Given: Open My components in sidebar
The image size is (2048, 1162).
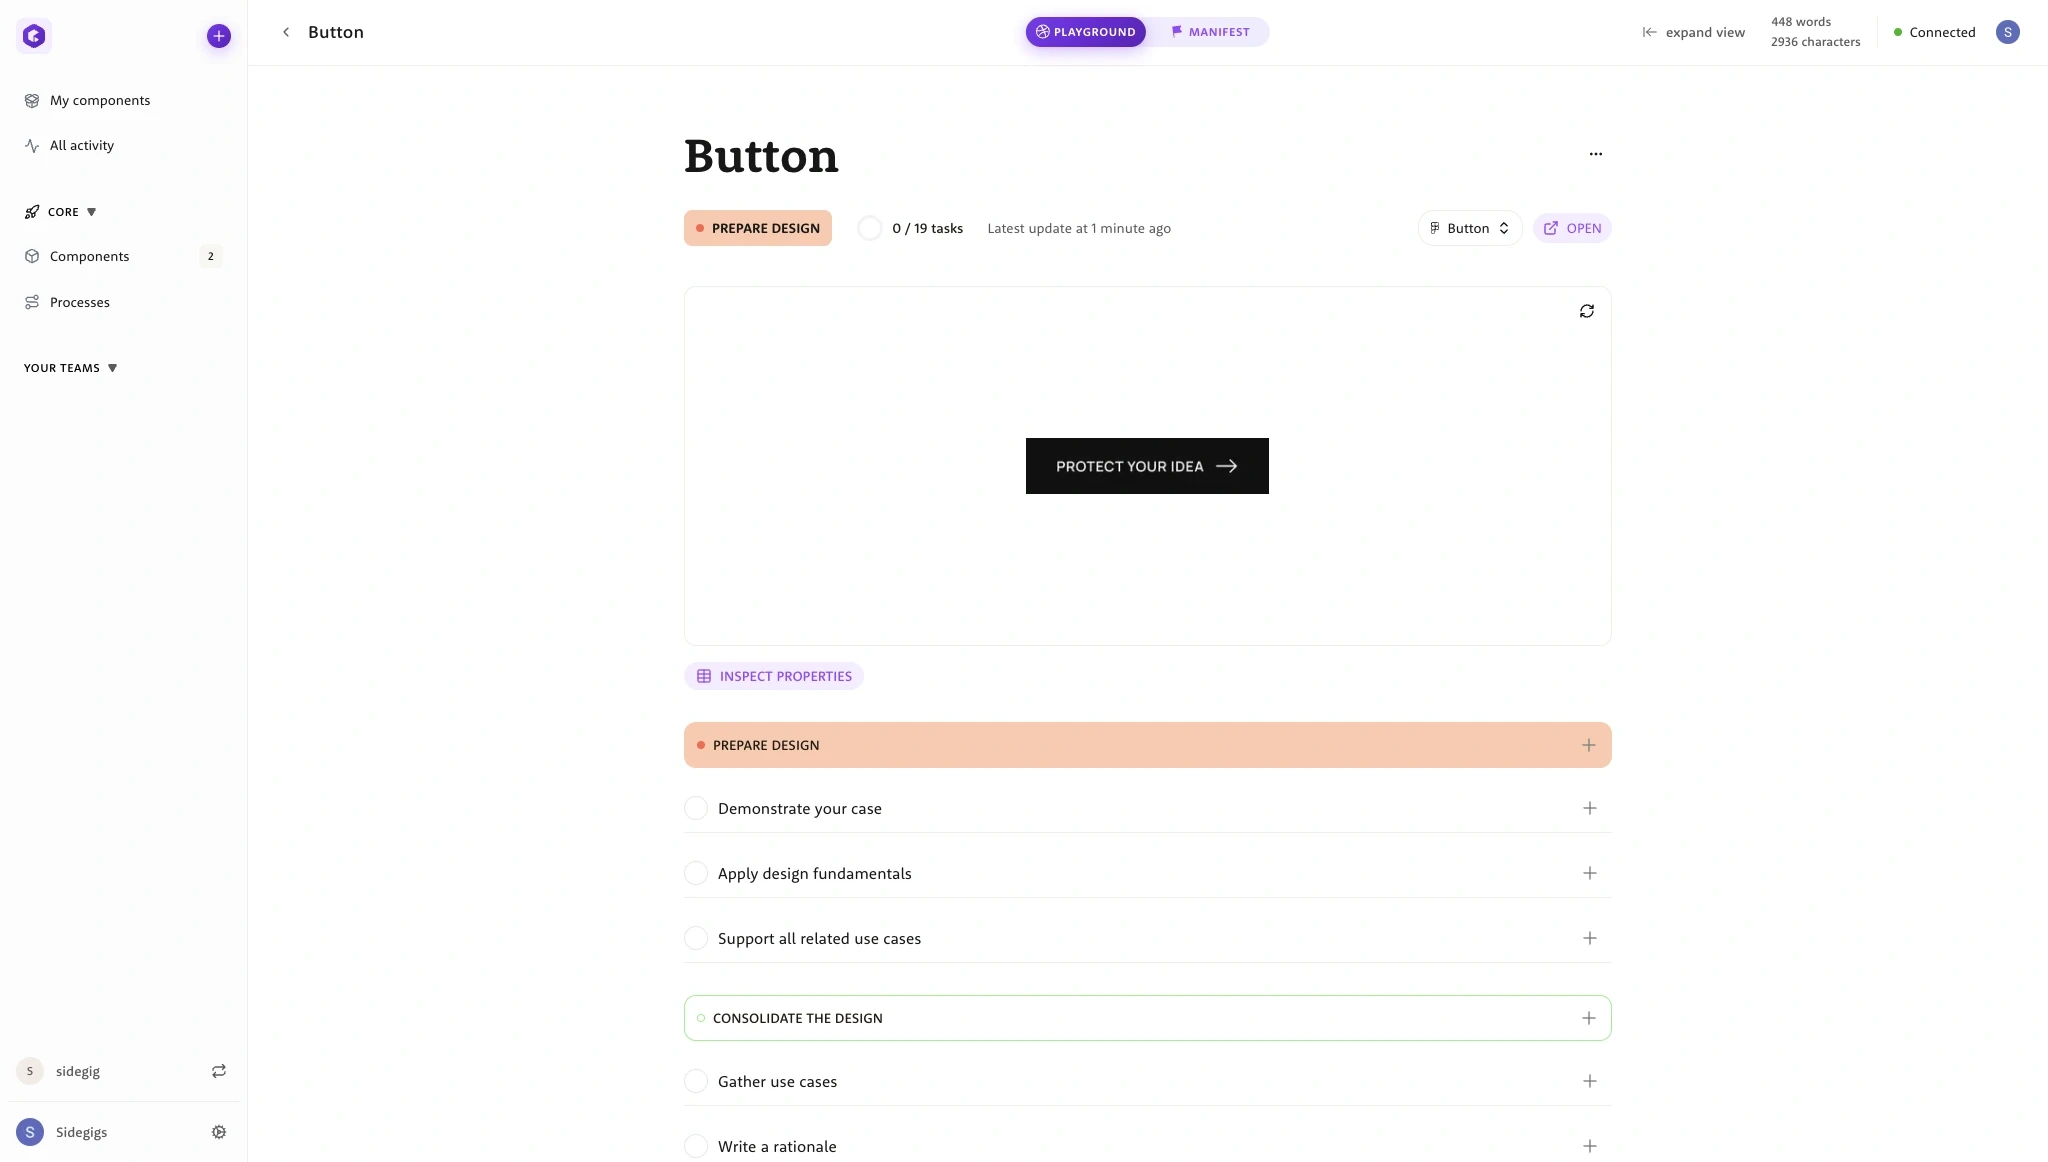Looking at the screenshot, I should [x=100, y=100].
